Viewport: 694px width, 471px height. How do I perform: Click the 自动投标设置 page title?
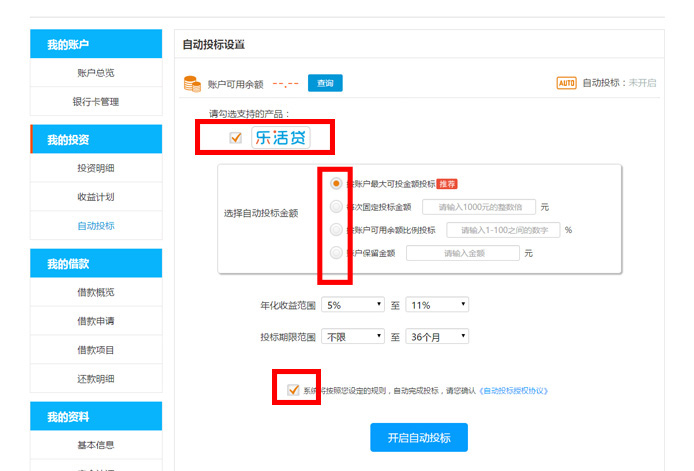[214, 44]
